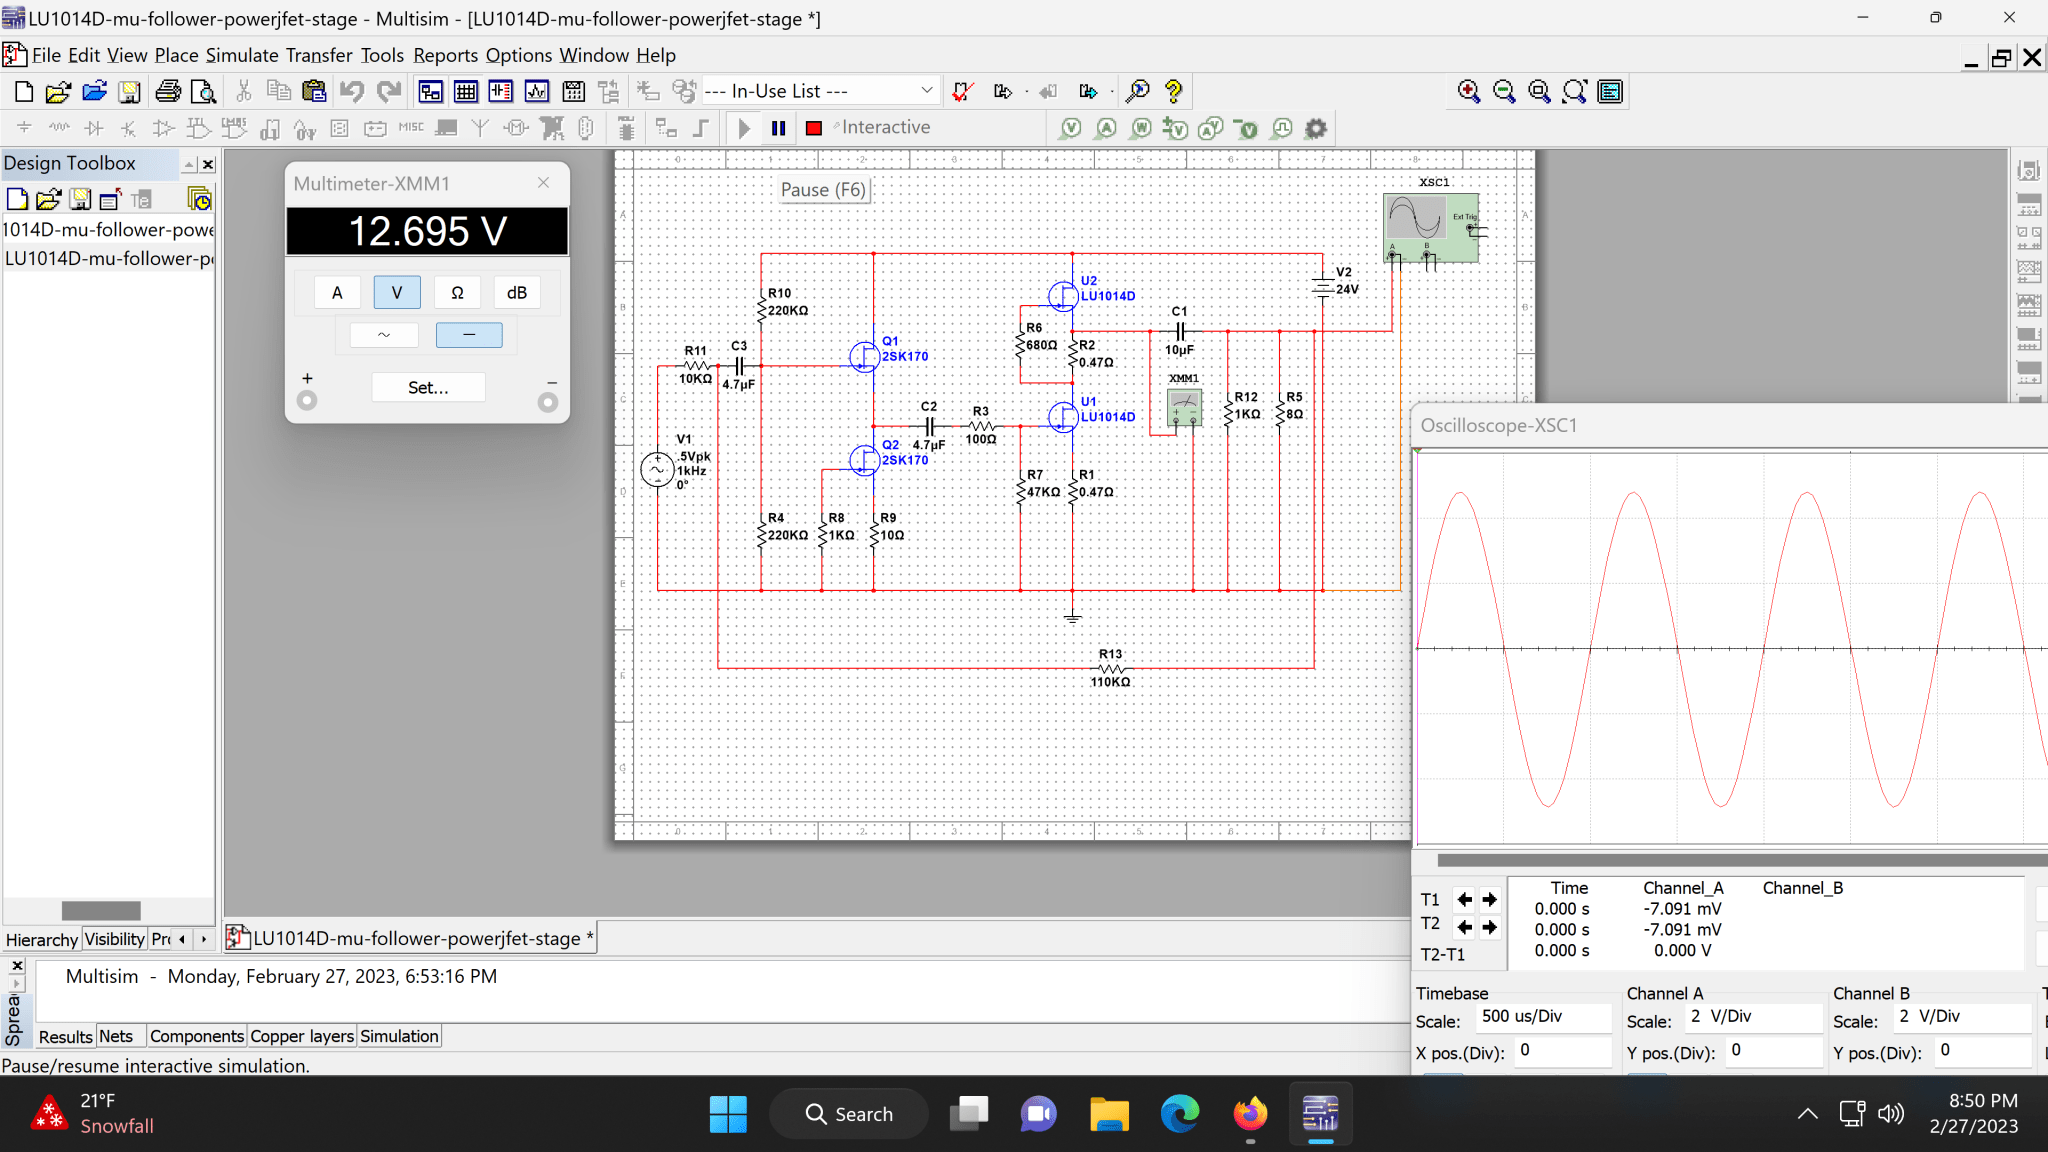Place a voltage probe from toolbar

click(1070, 128)
